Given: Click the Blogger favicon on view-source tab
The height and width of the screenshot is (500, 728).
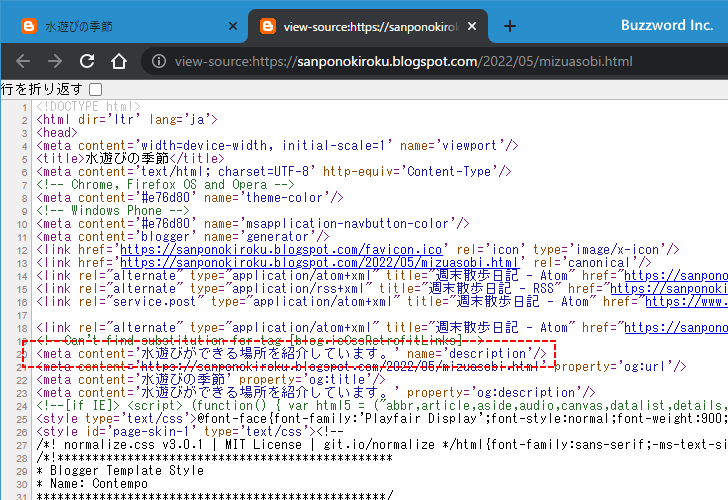Looking at the screenshot, I should point(268,26).
